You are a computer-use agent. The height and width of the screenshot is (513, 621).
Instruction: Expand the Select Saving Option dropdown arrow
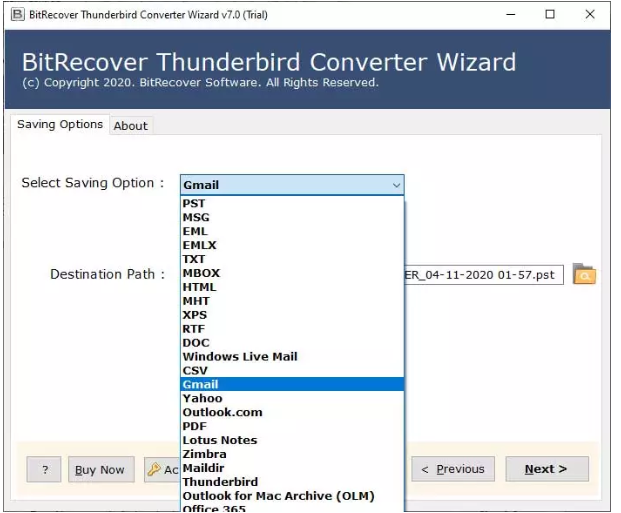[396, 185]
